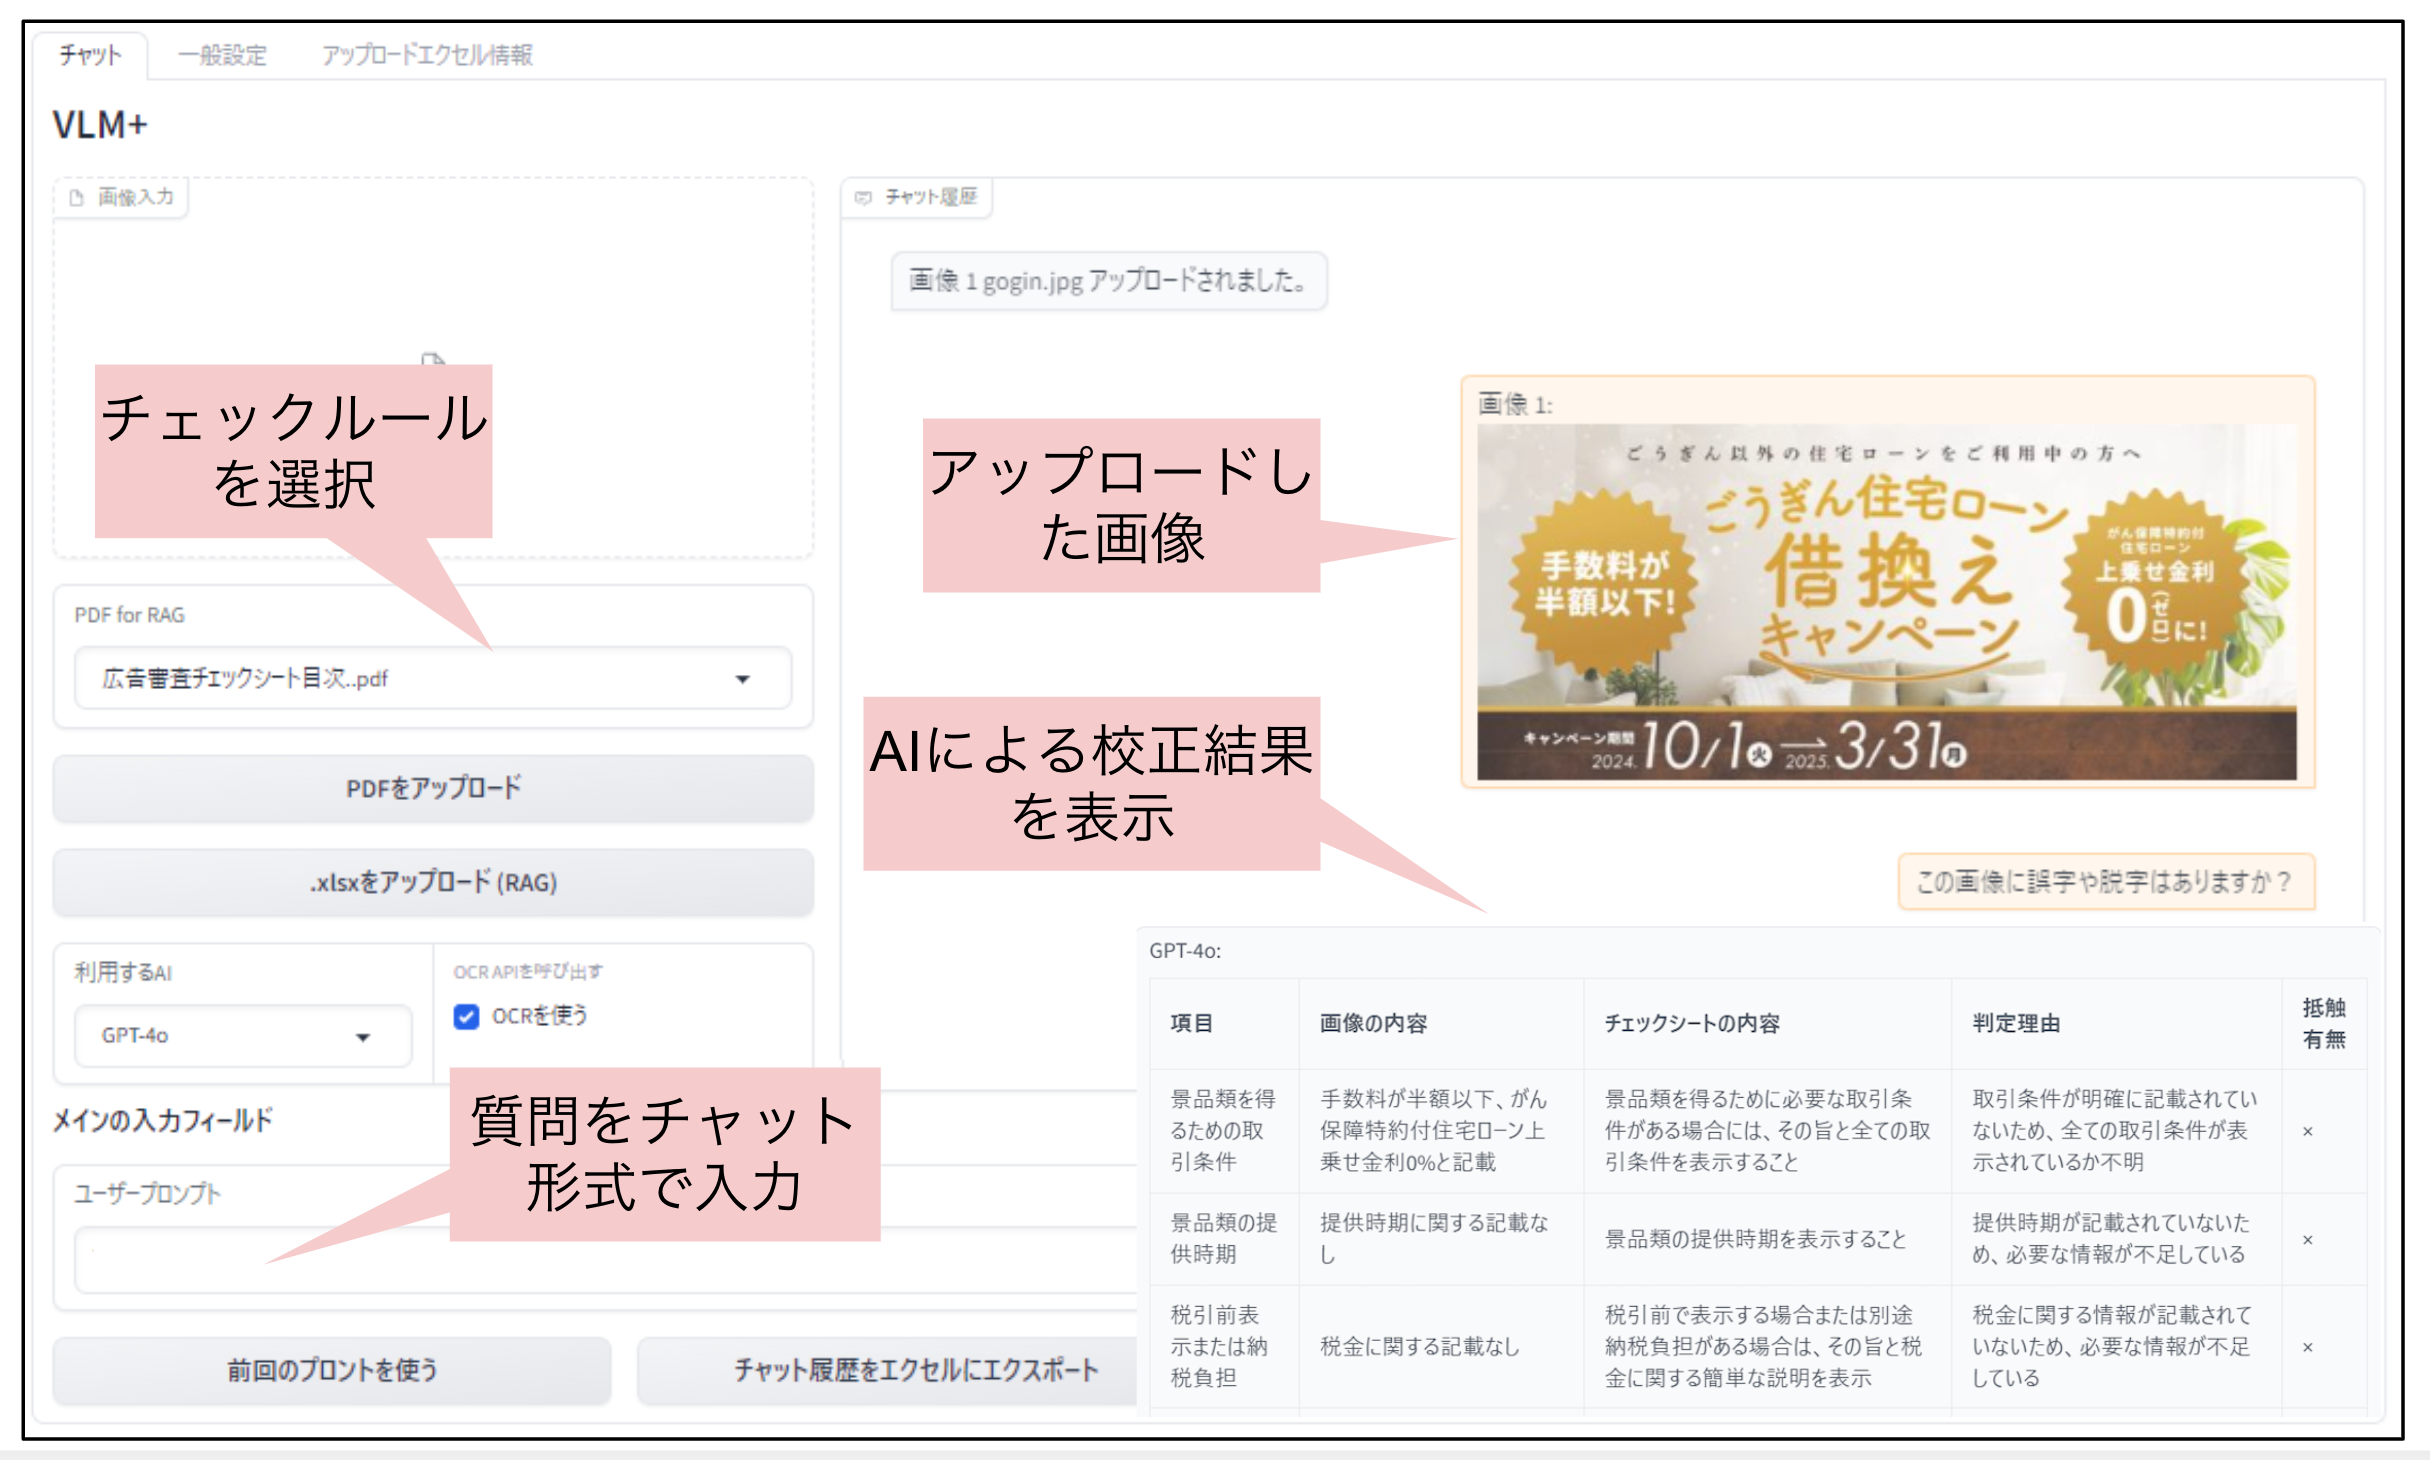Click the upload file icon in dropzone
The height and width of the screenshot is (1460, 2430).
point(432,358)
